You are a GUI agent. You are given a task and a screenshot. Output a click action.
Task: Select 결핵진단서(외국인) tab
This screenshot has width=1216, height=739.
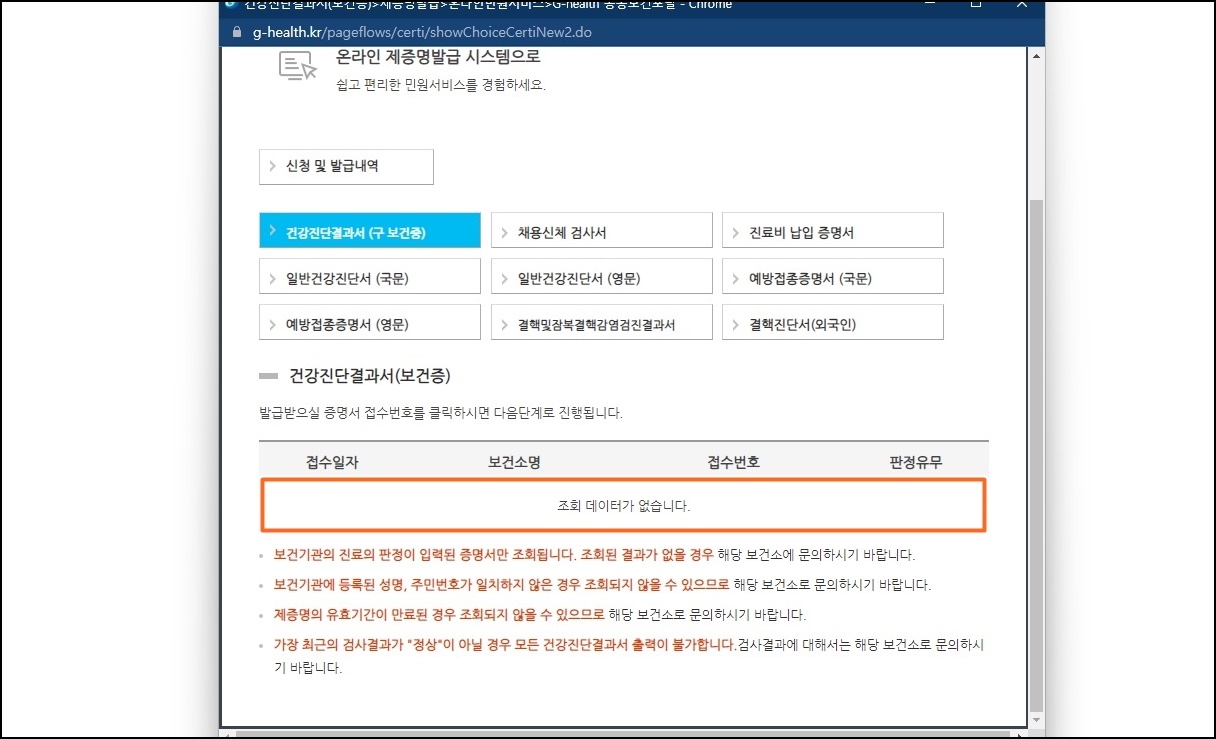point(833,322)
